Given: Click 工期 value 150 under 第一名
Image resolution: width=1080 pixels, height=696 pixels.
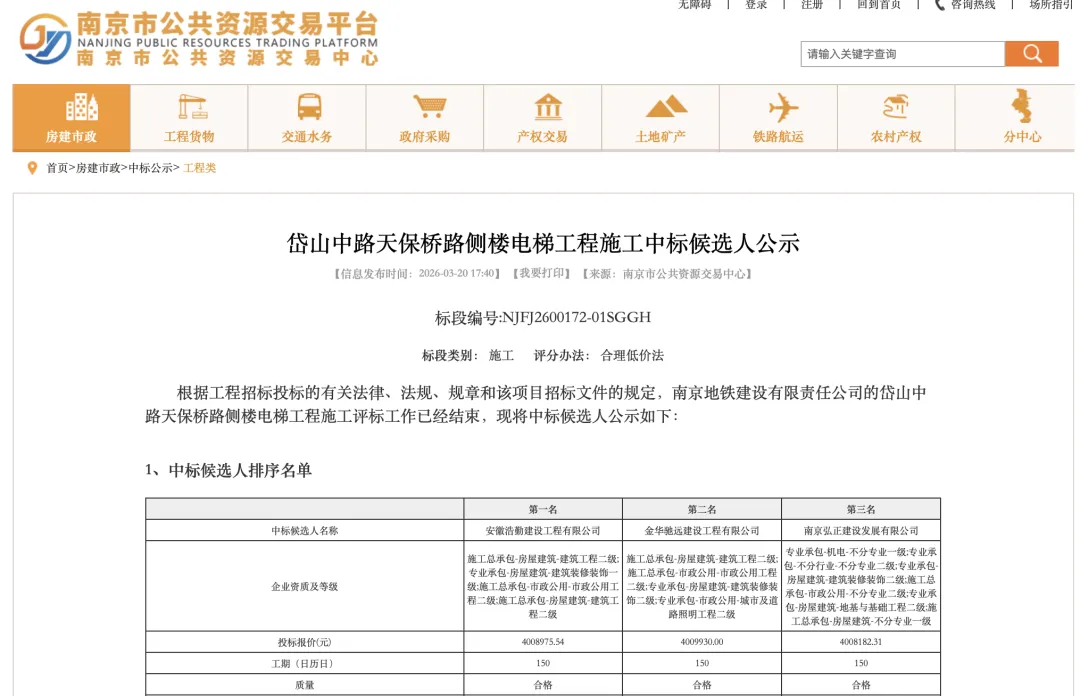Looking at the screenshot, I should (x=543, y=663).
